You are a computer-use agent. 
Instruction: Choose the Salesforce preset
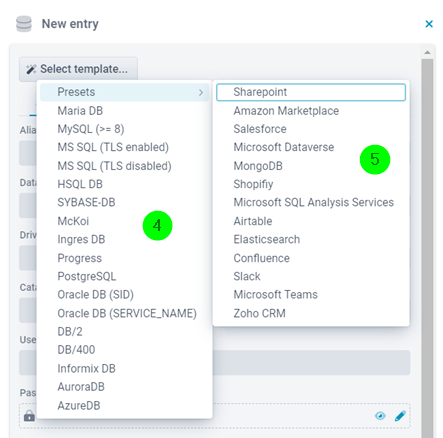[x=311, y=129]
